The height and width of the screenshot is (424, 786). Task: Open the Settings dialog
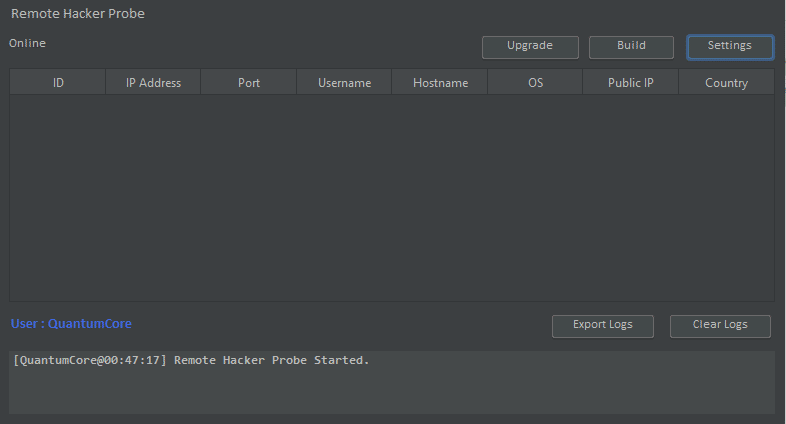(x=729, y=47)
